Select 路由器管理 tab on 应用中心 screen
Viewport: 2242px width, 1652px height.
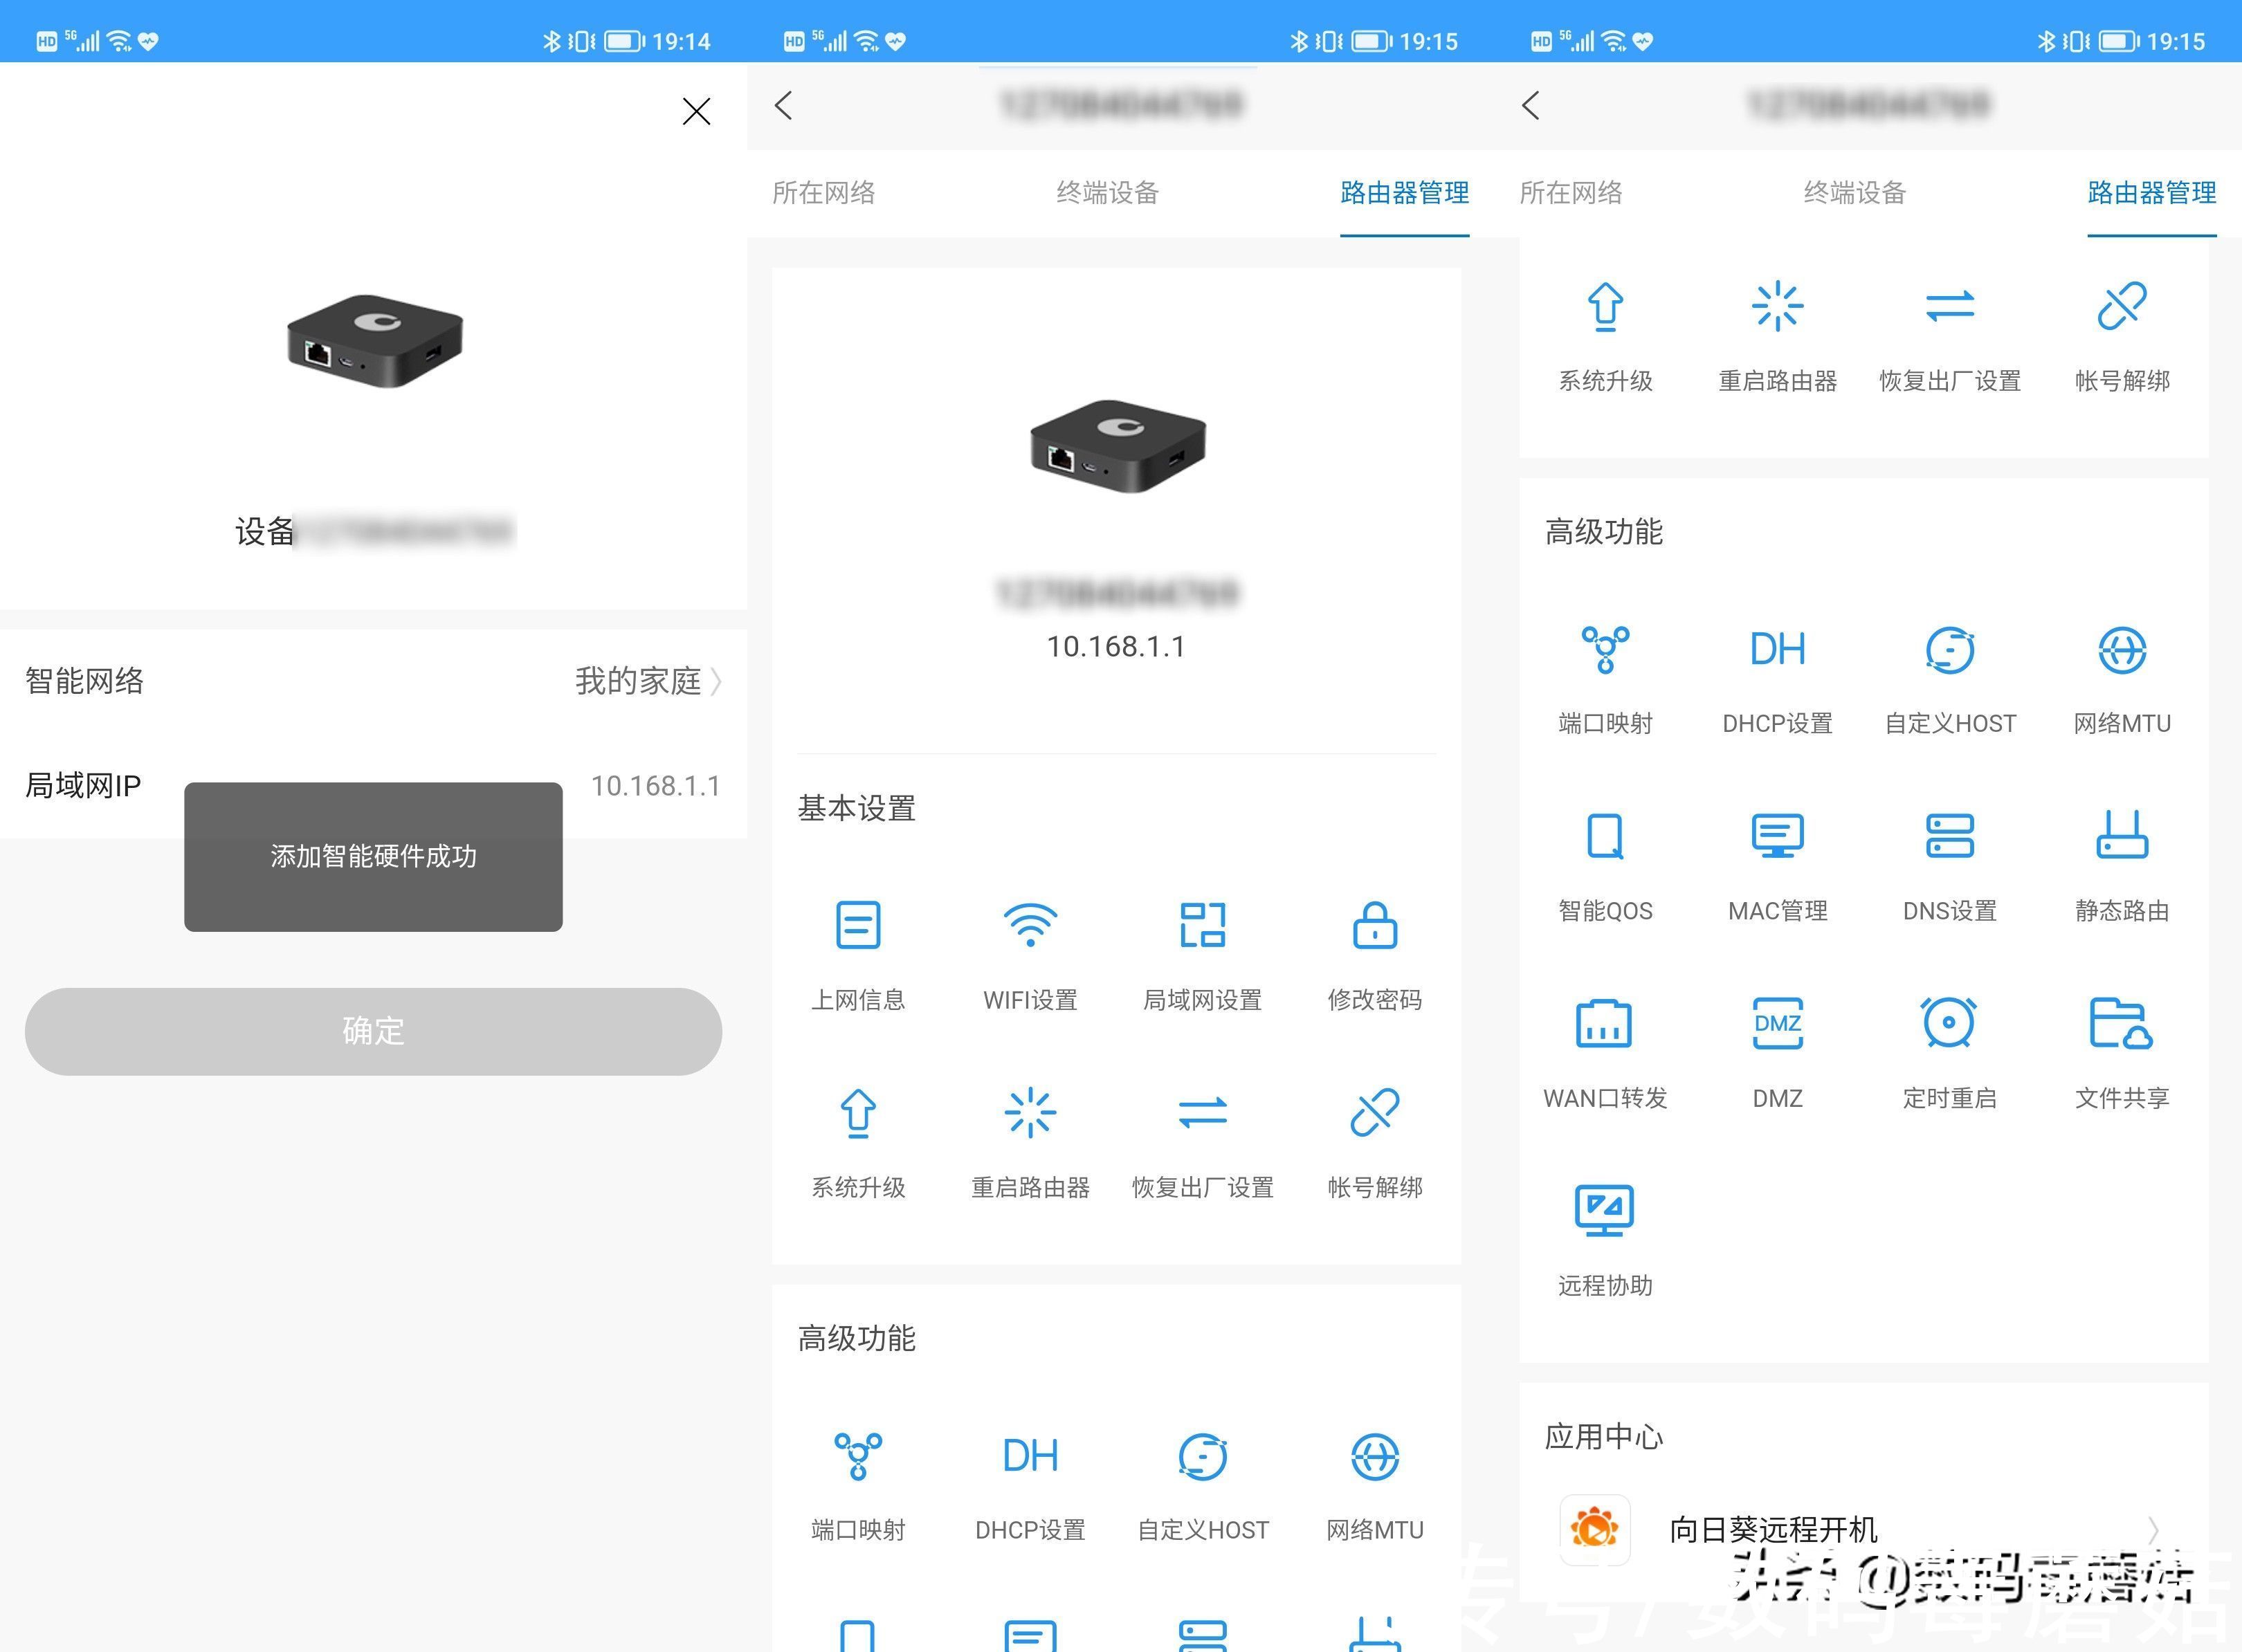[x=2152, y=192]
